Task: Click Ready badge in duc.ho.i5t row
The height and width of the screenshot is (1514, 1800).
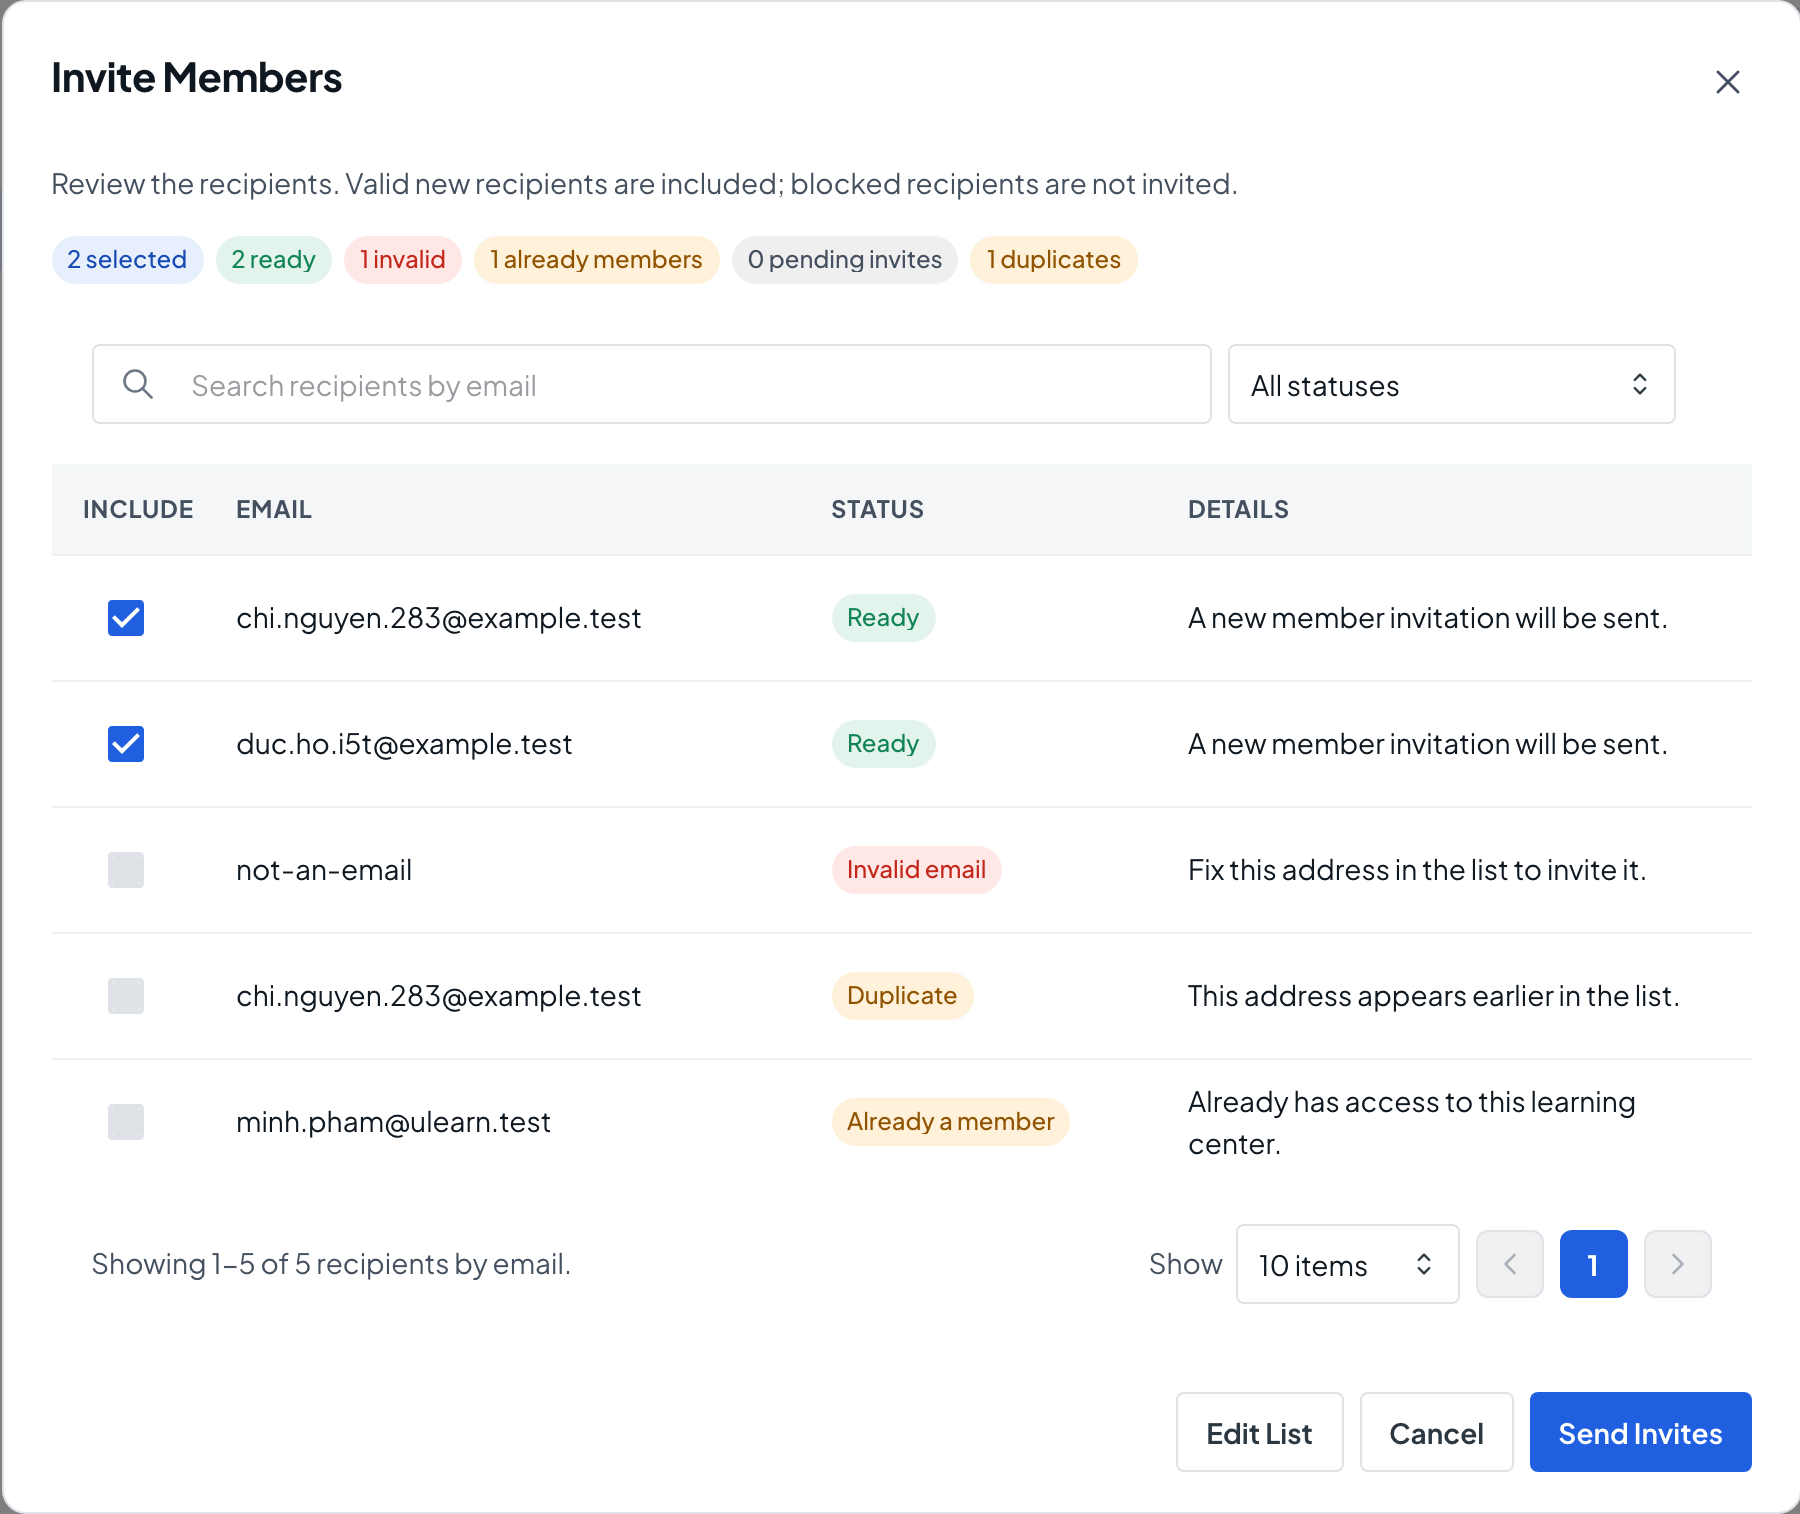Action: coord(883,744)
